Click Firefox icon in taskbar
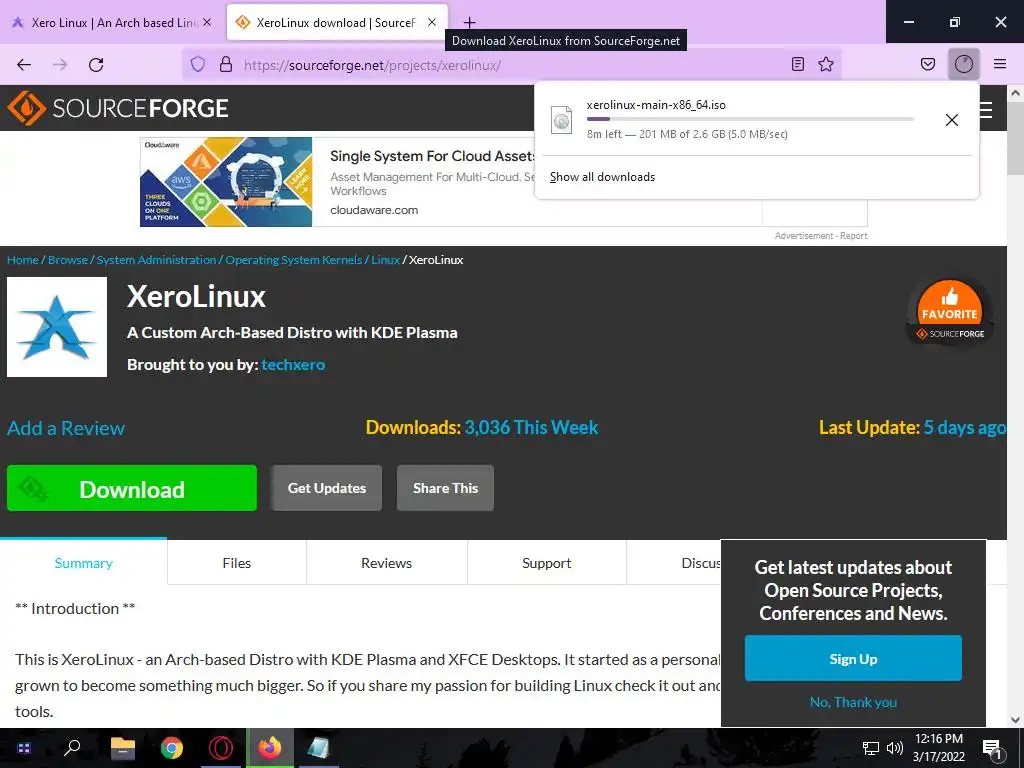Image resolution: width=1024 pixels, height=768 pixels. [x=270, y=748]
